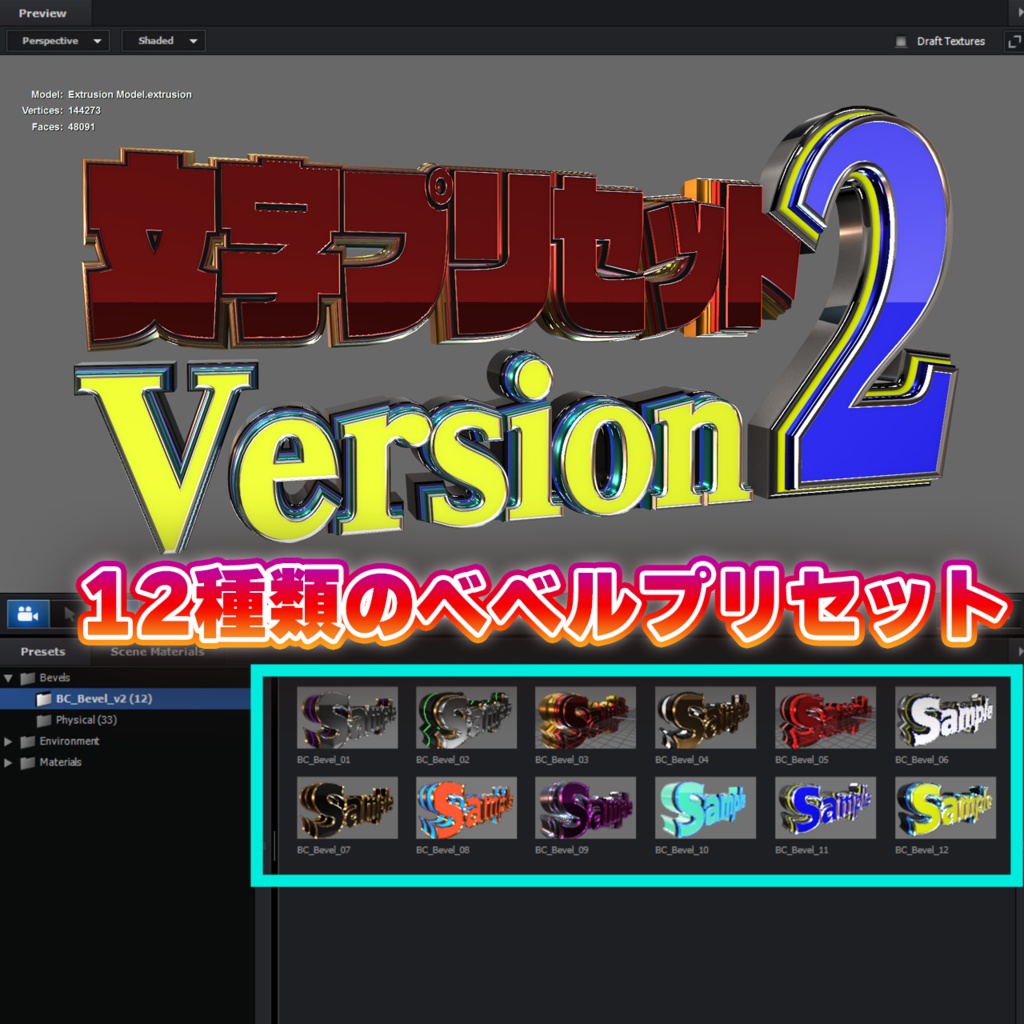Click the Preview tab
Viewport: 1024px width, 1024px height.
coord(40,14)
